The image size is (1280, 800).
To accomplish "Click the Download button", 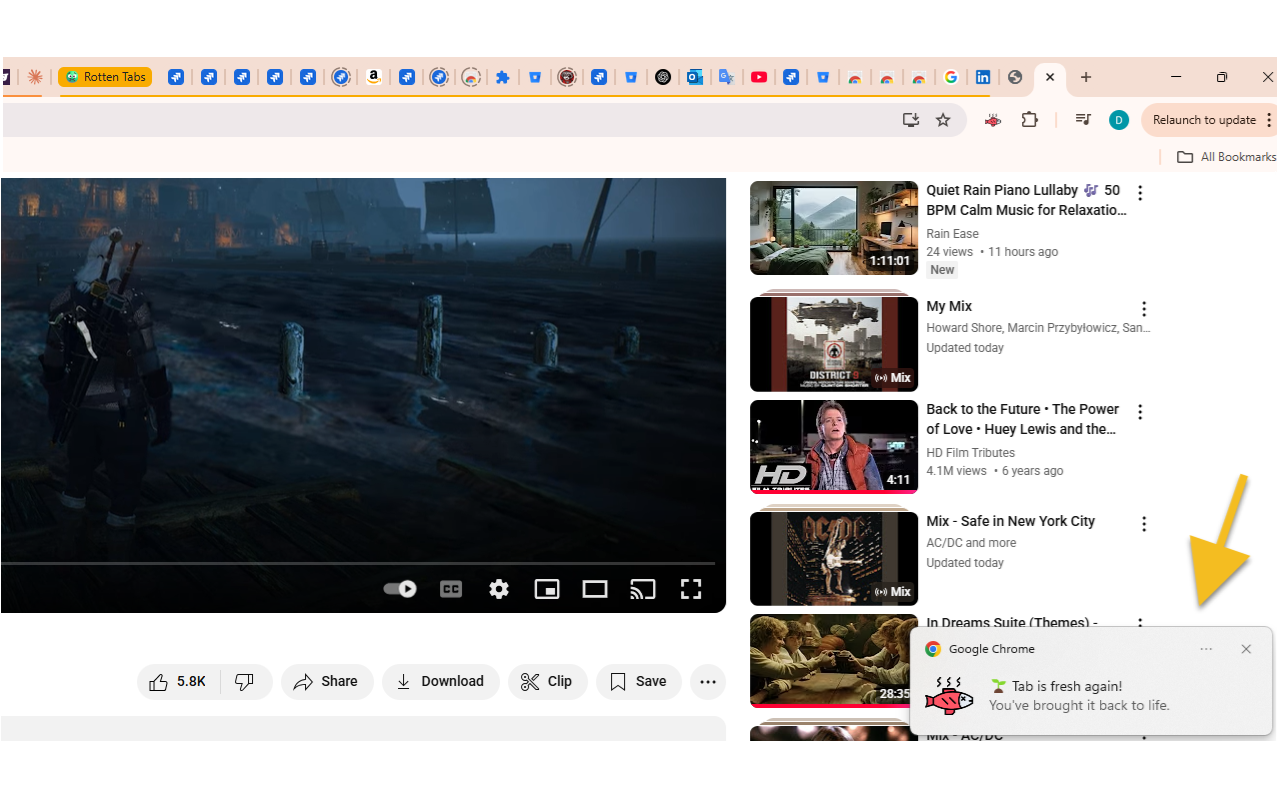I will tap(440, 682).
